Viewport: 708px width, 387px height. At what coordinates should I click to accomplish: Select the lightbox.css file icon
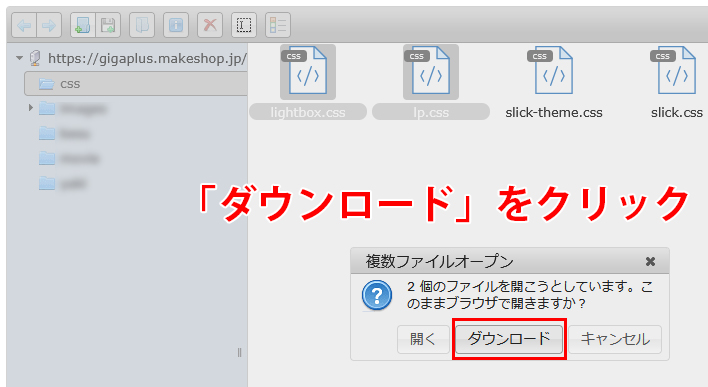pos(308,71)
